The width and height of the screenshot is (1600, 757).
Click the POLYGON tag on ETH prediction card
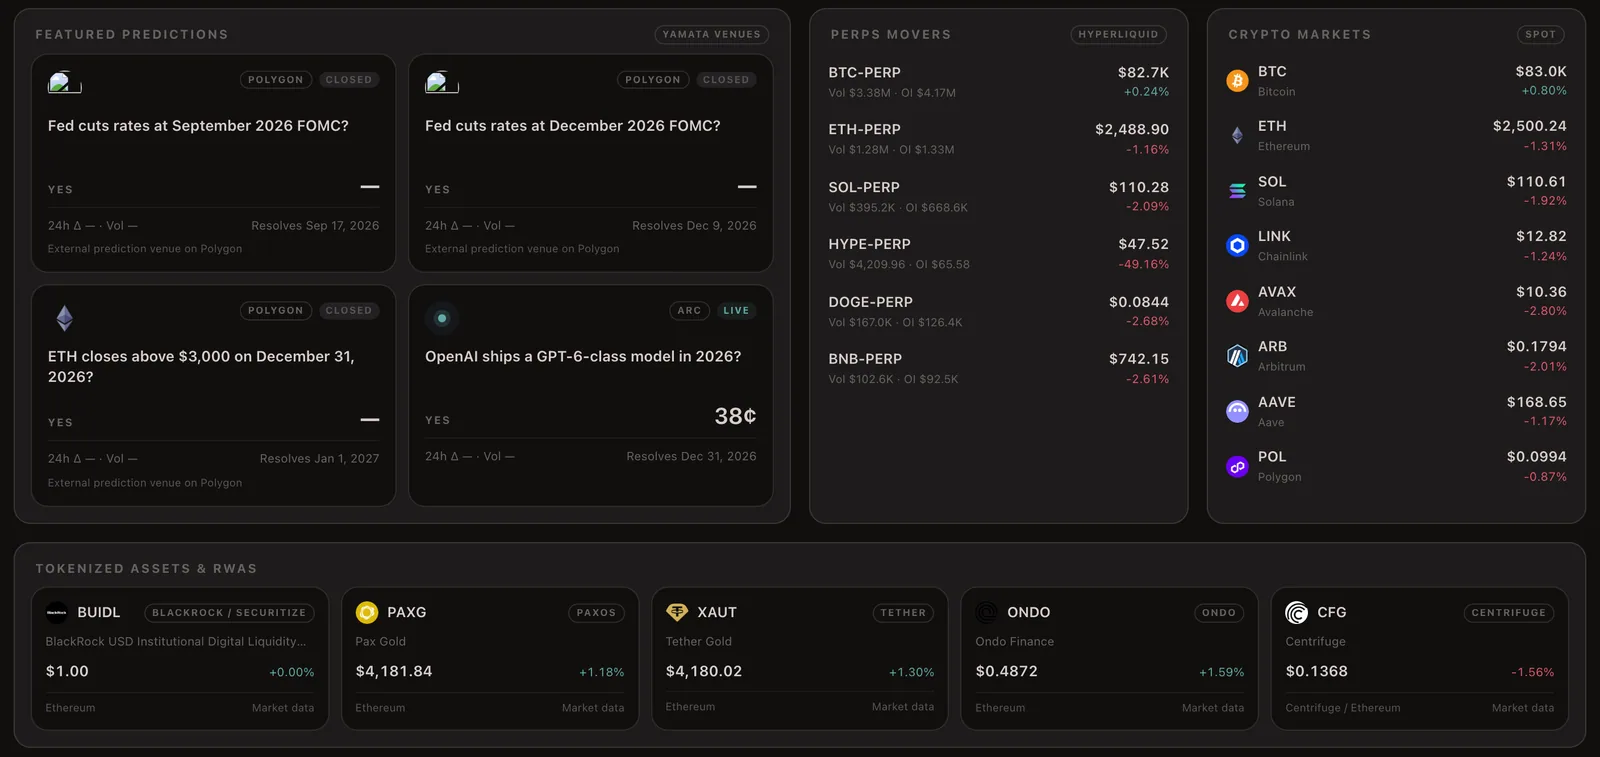276,311
